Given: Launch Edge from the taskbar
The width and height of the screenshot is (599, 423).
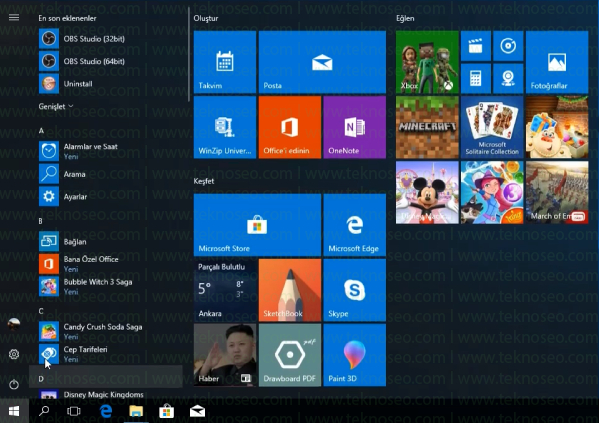Looking at the screenshot, I should (x=106, y=411).
